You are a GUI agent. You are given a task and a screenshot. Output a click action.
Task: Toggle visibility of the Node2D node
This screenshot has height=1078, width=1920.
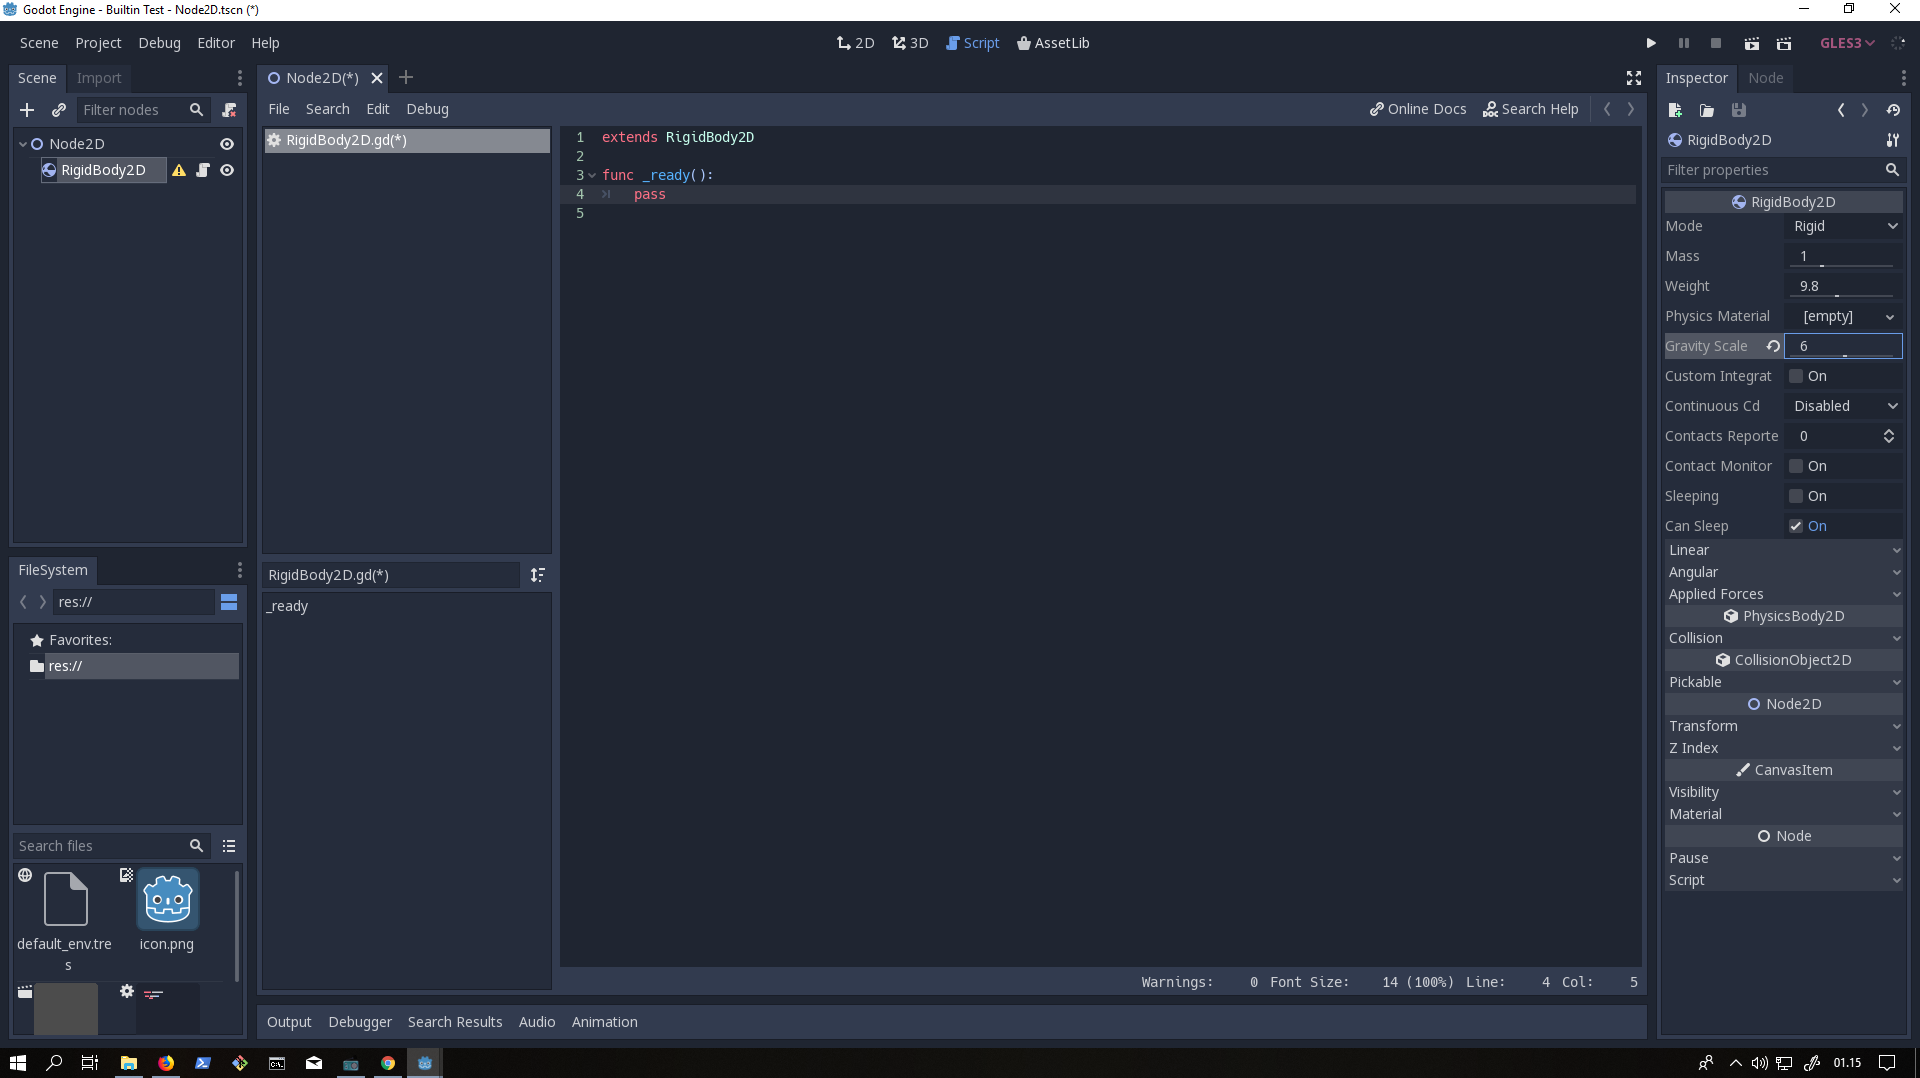[227, 144]
